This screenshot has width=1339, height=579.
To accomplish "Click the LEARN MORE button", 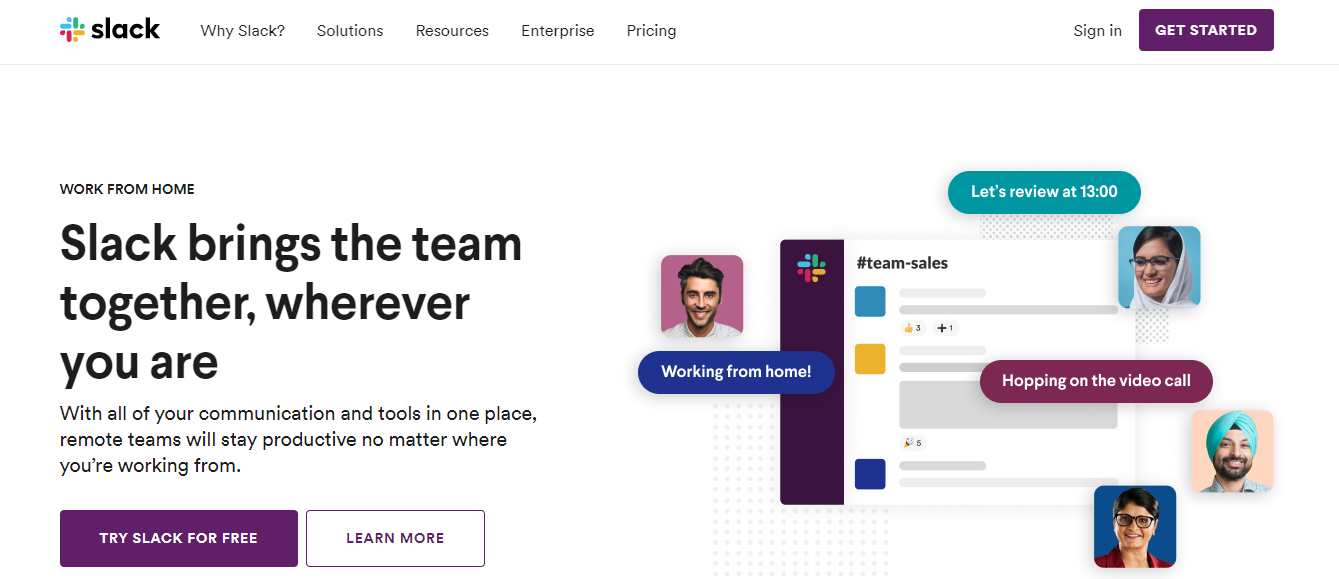I will [x=395, y=538].
